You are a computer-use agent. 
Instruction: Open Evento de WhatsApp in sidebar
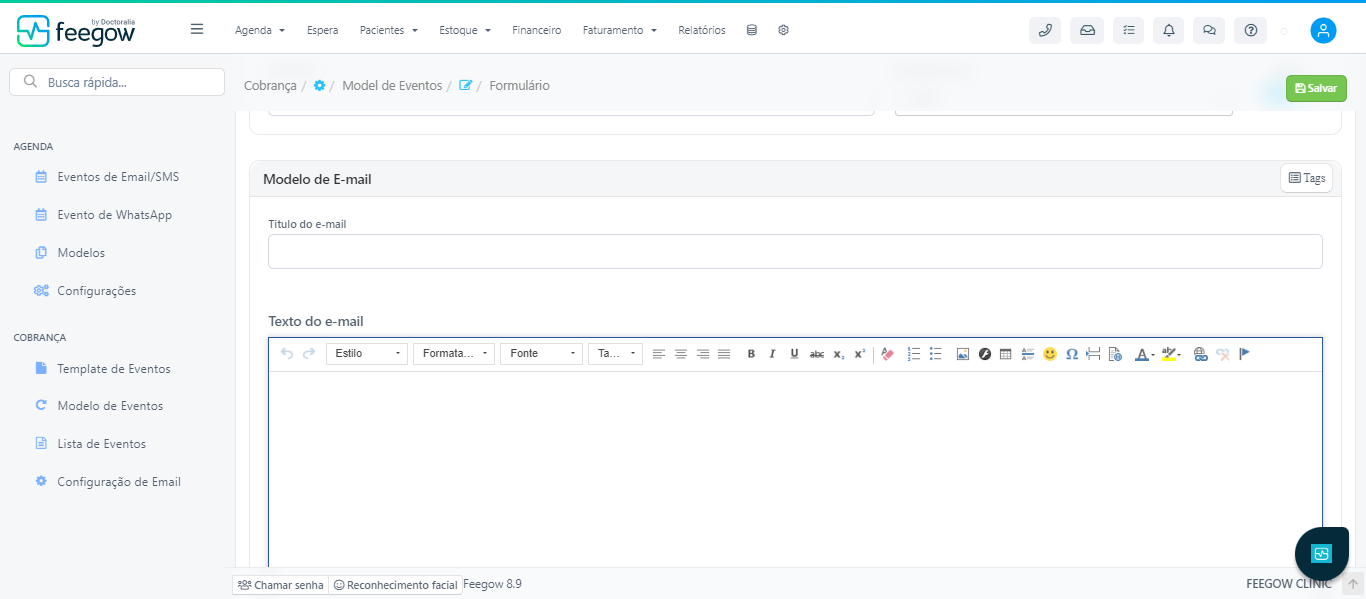tap(115, 215)
